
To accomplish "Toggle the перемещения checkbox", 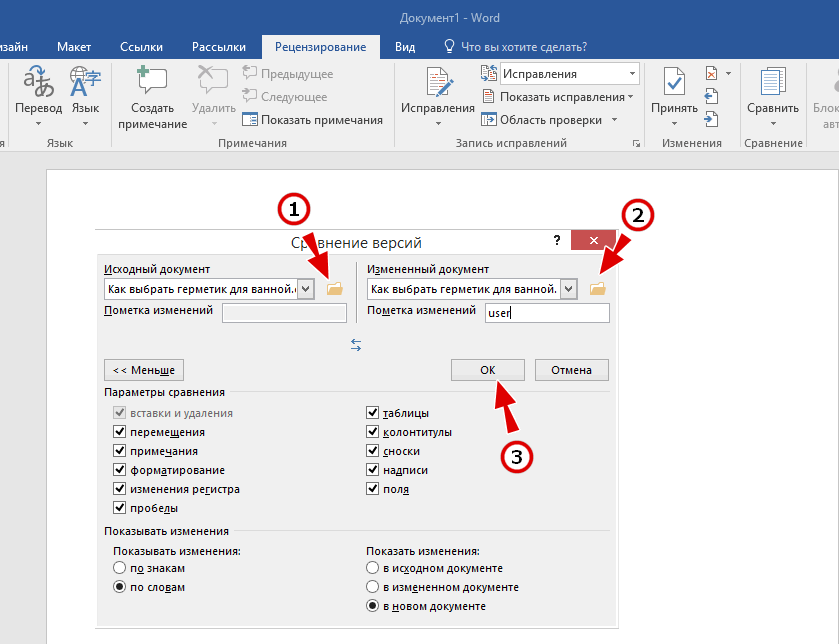I will (x=119, y=432).
